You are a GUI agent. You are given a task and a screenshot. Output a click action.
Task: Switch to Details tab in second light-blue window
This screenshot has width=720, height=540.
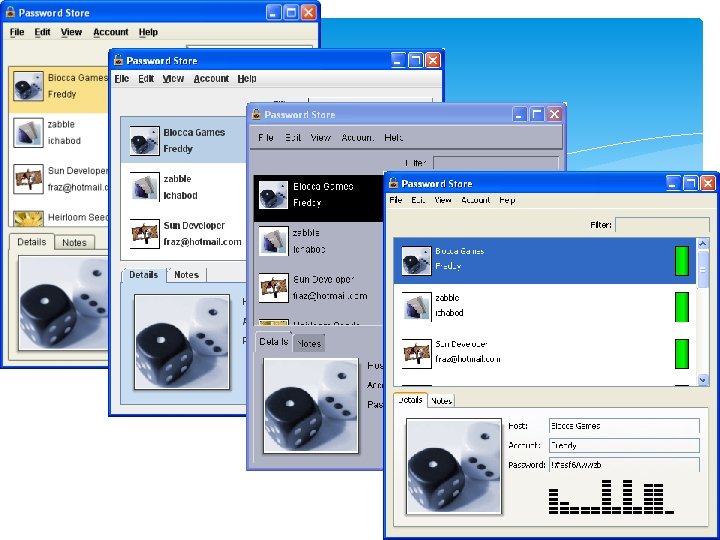point(144,275)
